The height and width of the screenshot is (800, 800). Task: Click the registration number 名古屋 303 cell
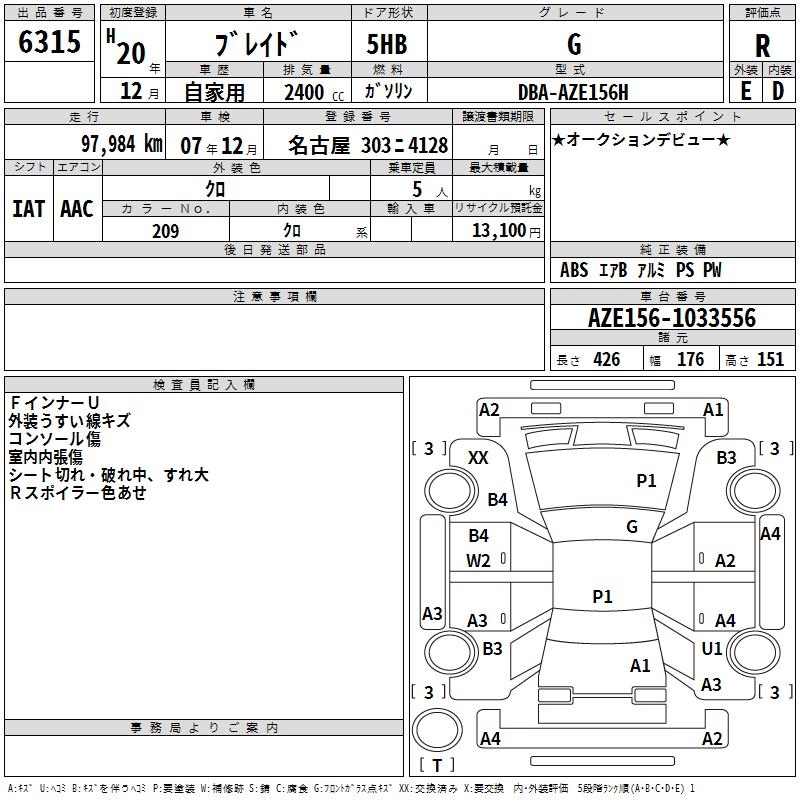(x=358, y=143)
